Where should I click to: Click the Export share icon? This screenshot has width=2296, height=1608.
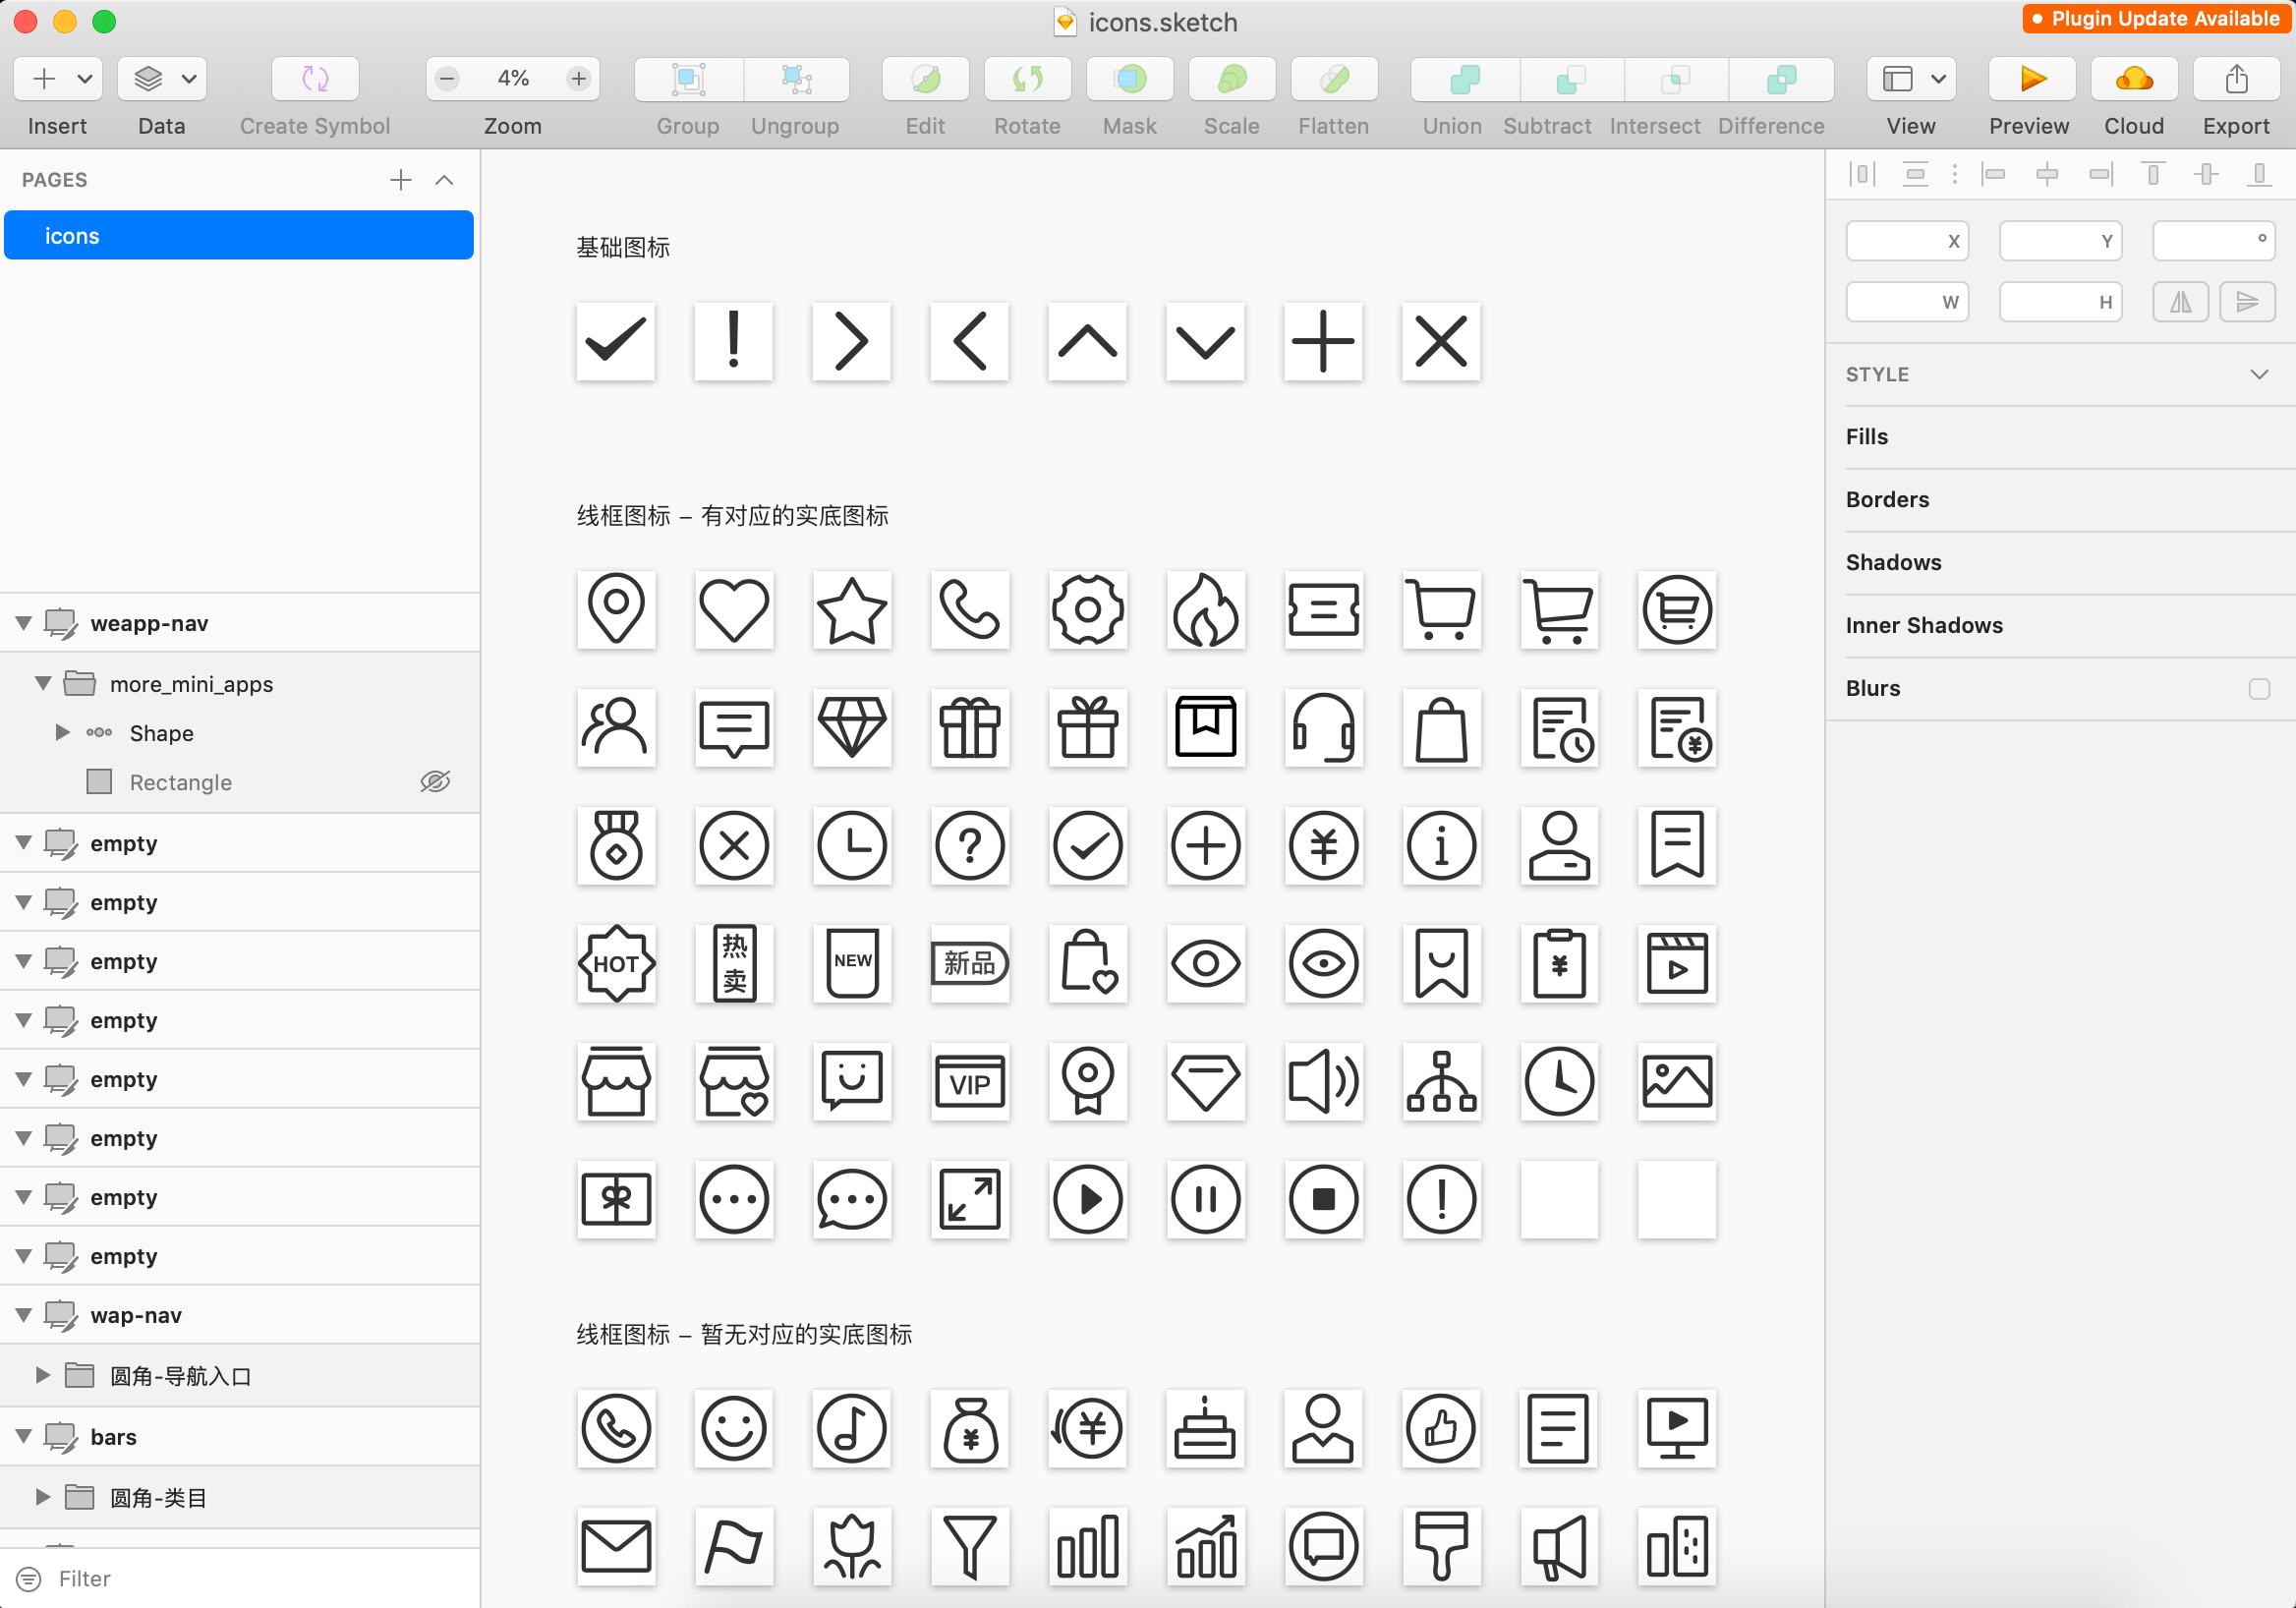tap(2236, 79)
